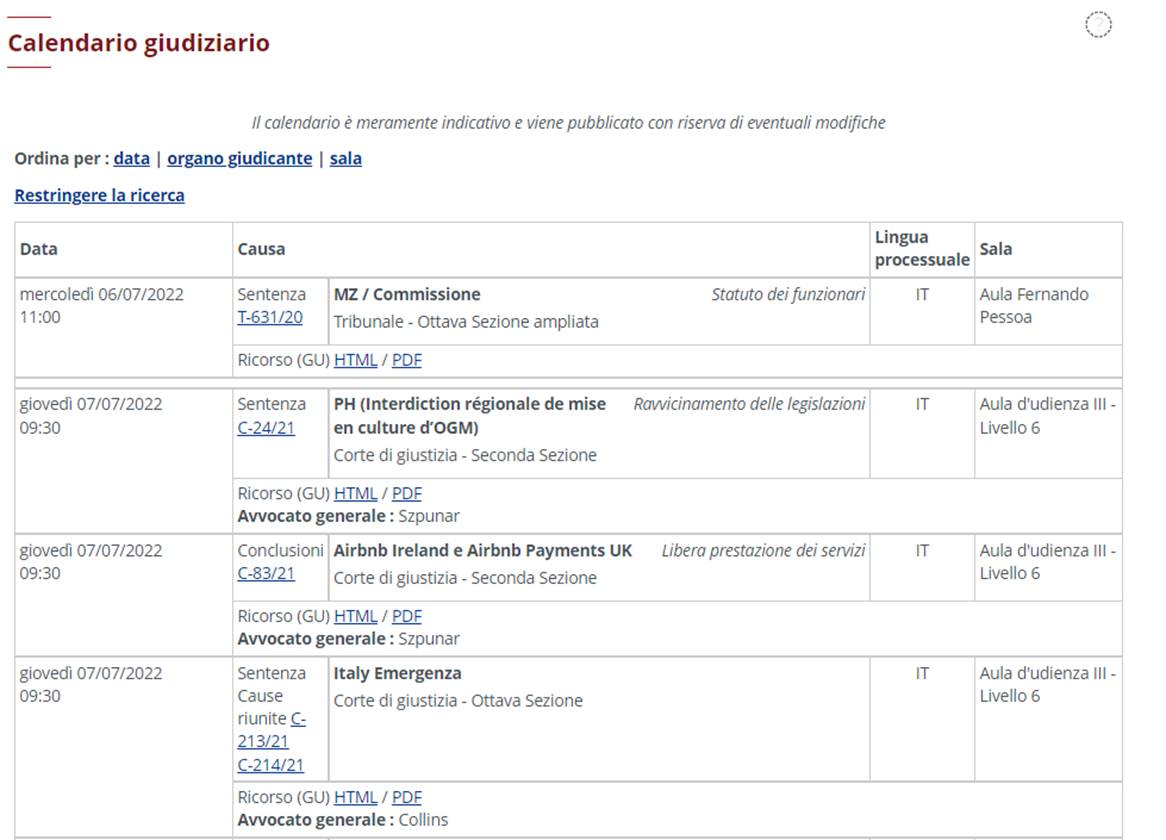Open HTML ricorso for Italy Emergenza case

[355, 797]
